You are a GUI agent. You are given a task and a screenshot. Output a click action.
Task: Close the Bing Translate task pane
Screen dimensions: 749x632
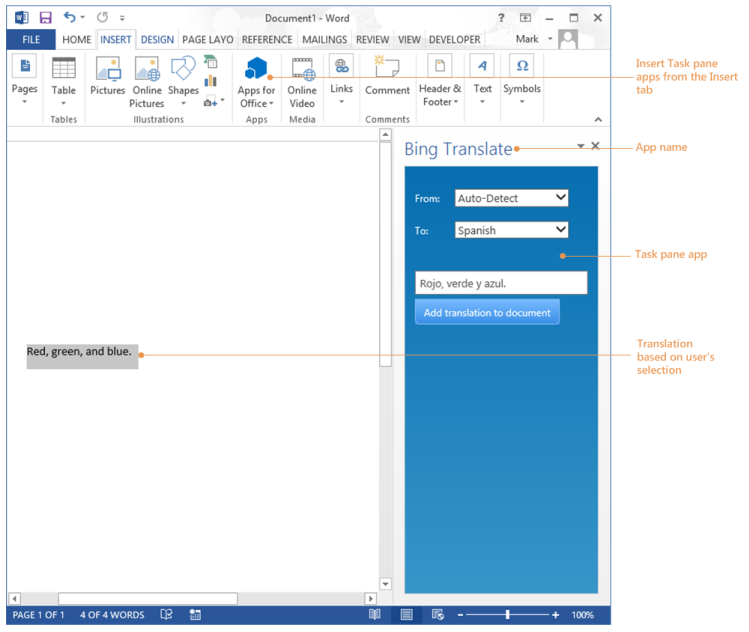pos(595,146)
